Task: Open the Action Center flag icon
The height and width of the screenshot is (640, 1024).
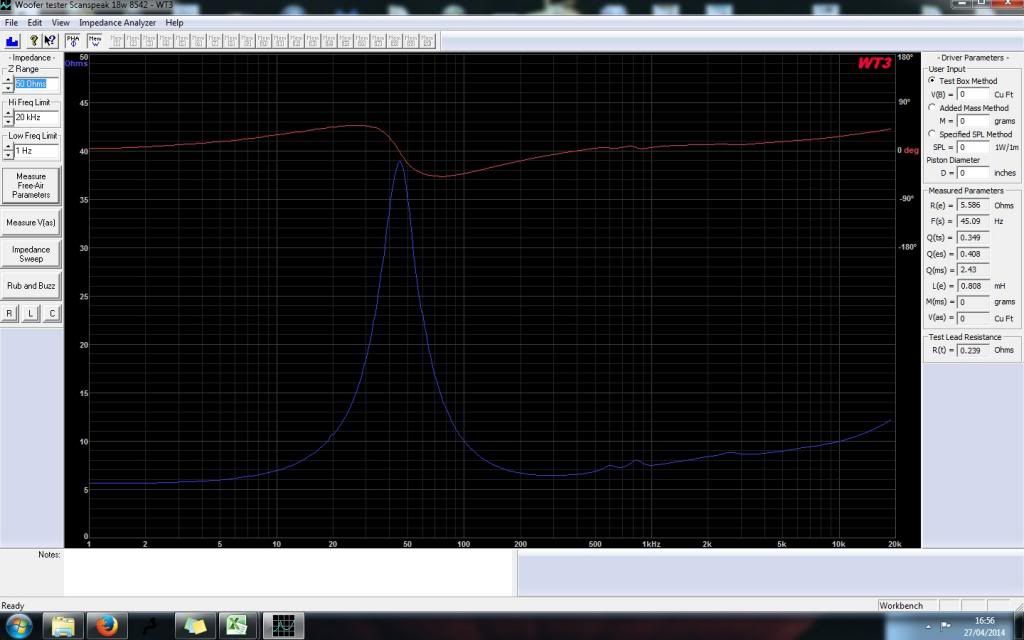Action: [945, 626]
